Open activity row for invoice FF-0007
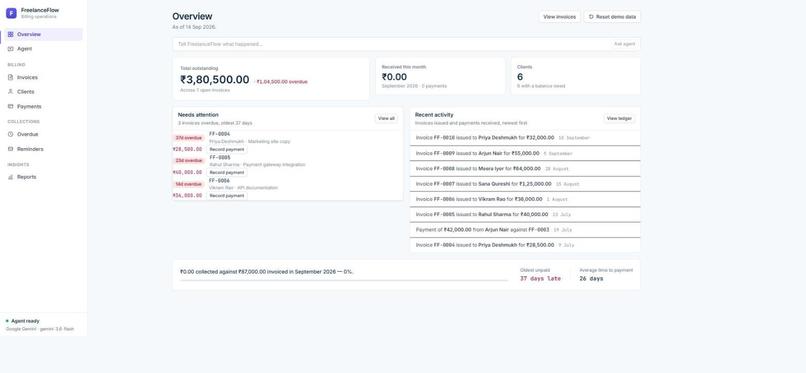806x373 pixels. tap(525, 184)
